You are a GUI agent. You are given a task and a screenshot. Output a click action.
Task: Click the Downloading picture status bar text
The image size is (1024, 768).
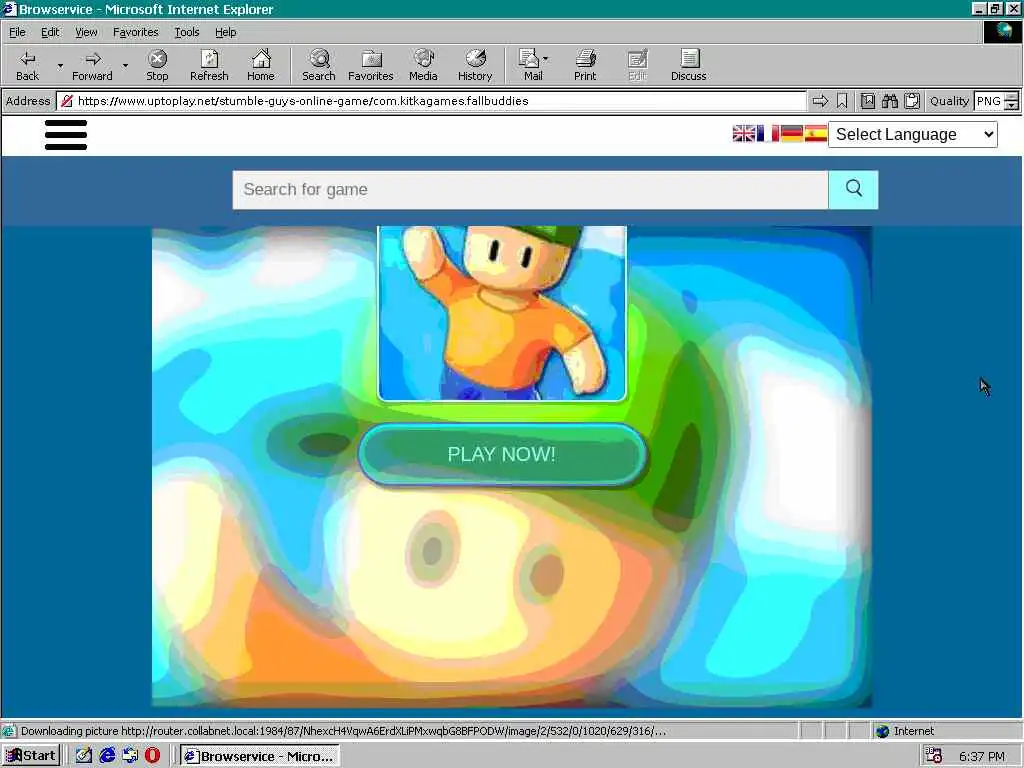pos(343,731)
